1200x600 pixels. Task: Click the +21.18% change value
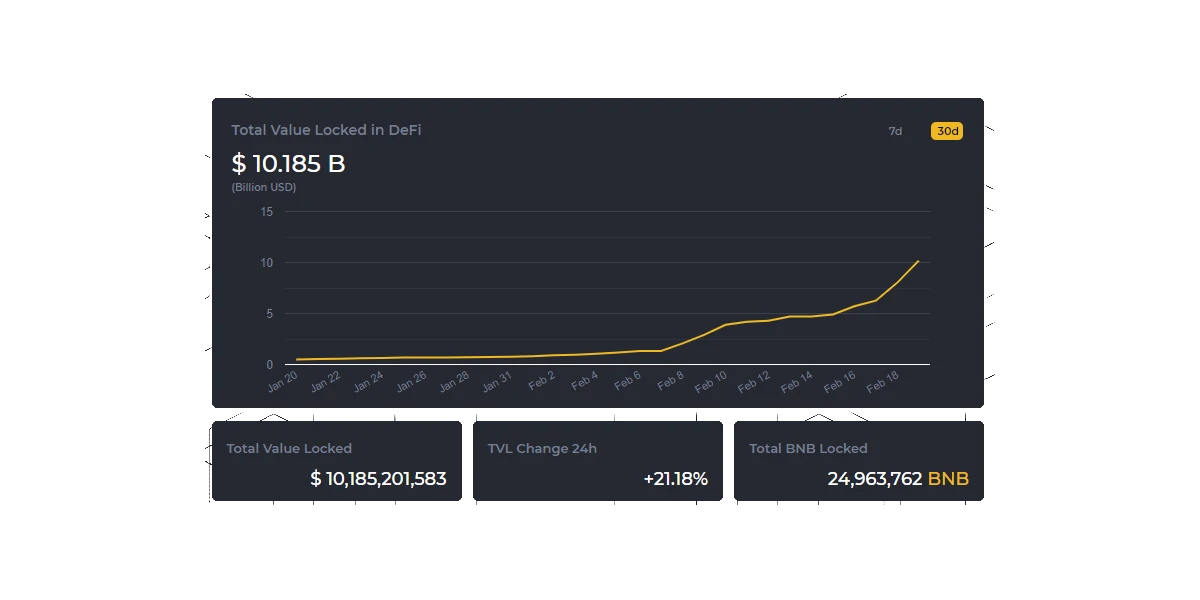pos(676,479)
